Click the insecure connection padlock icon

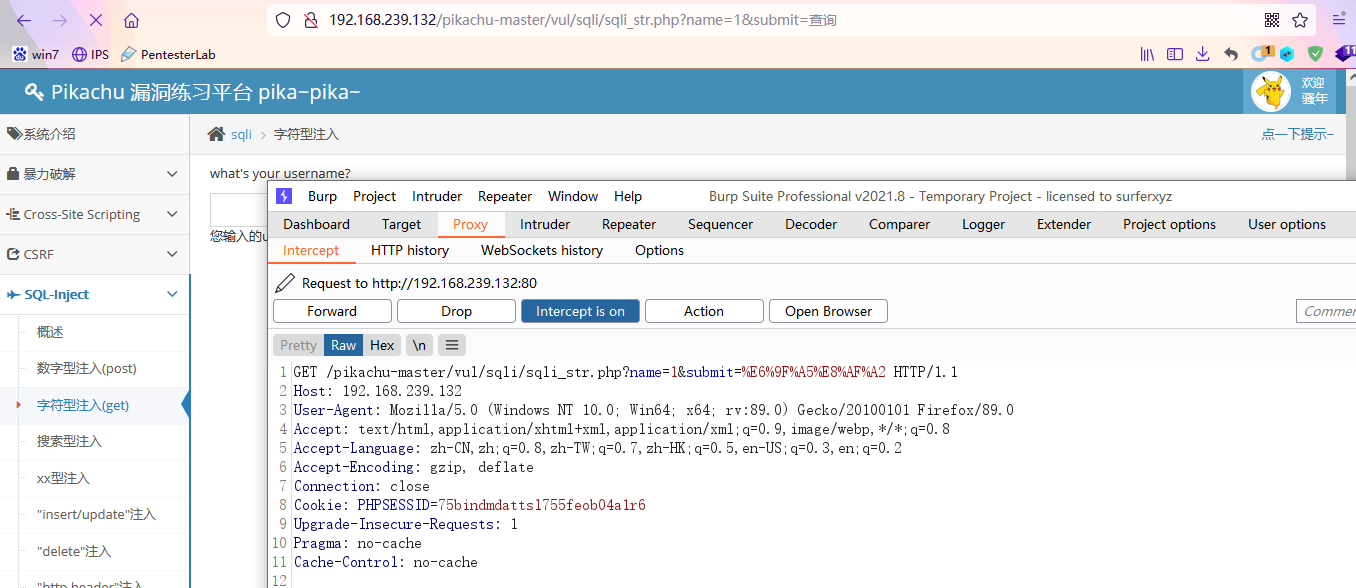click(310, 20)
